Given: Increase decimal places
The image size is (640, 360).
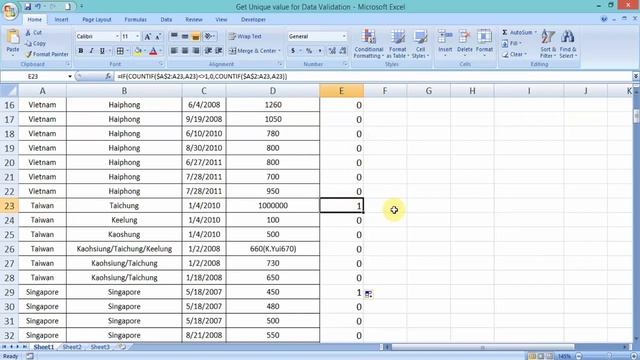Looking at the screenshot, I should tap(332, 51).
